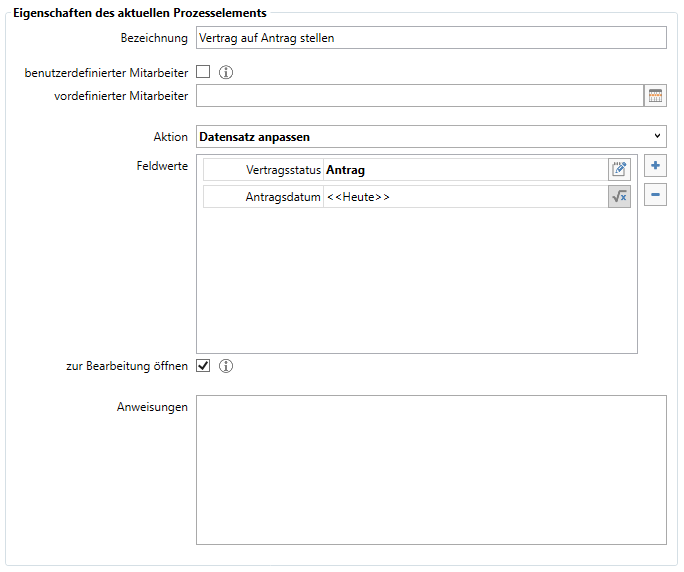
Task: Click the Antragsdatum field label
Action: [x=283, y=197]
